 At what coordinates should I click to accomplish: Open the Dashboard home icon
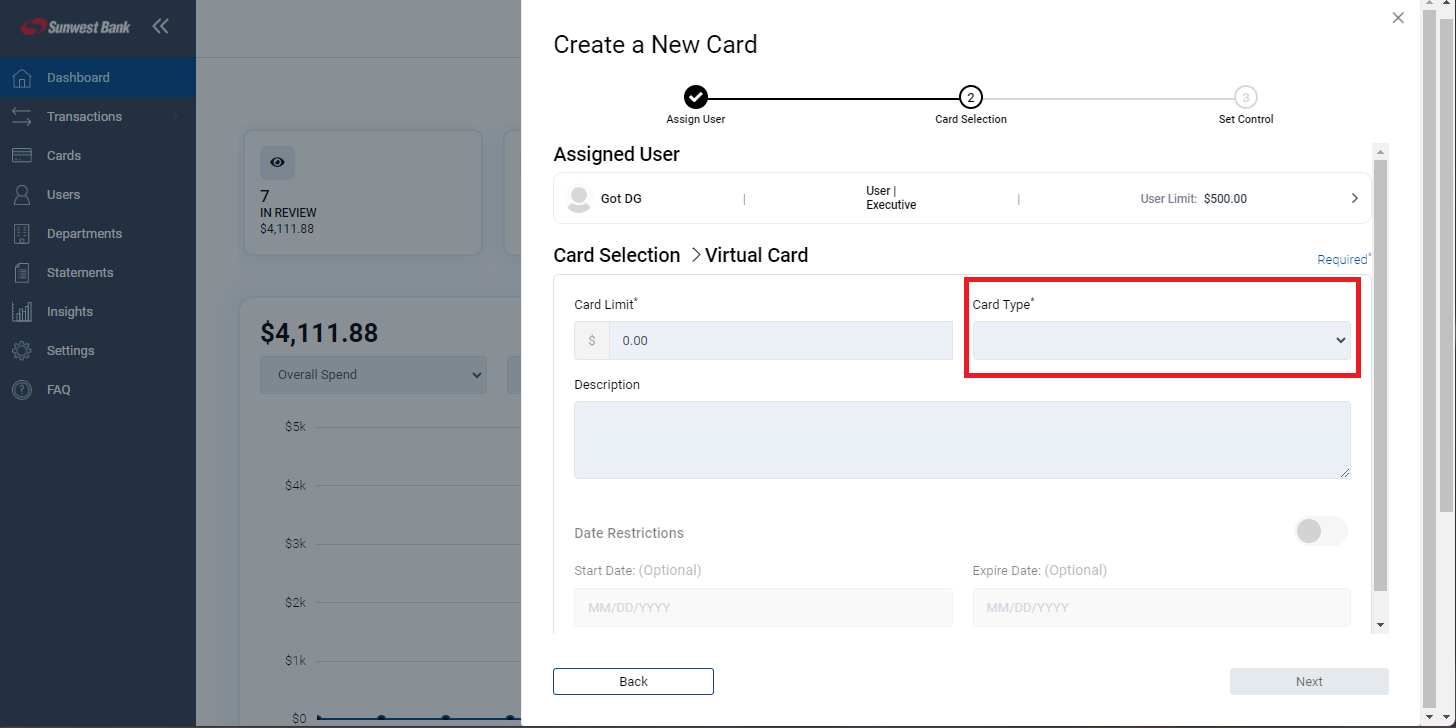[20, 77]
